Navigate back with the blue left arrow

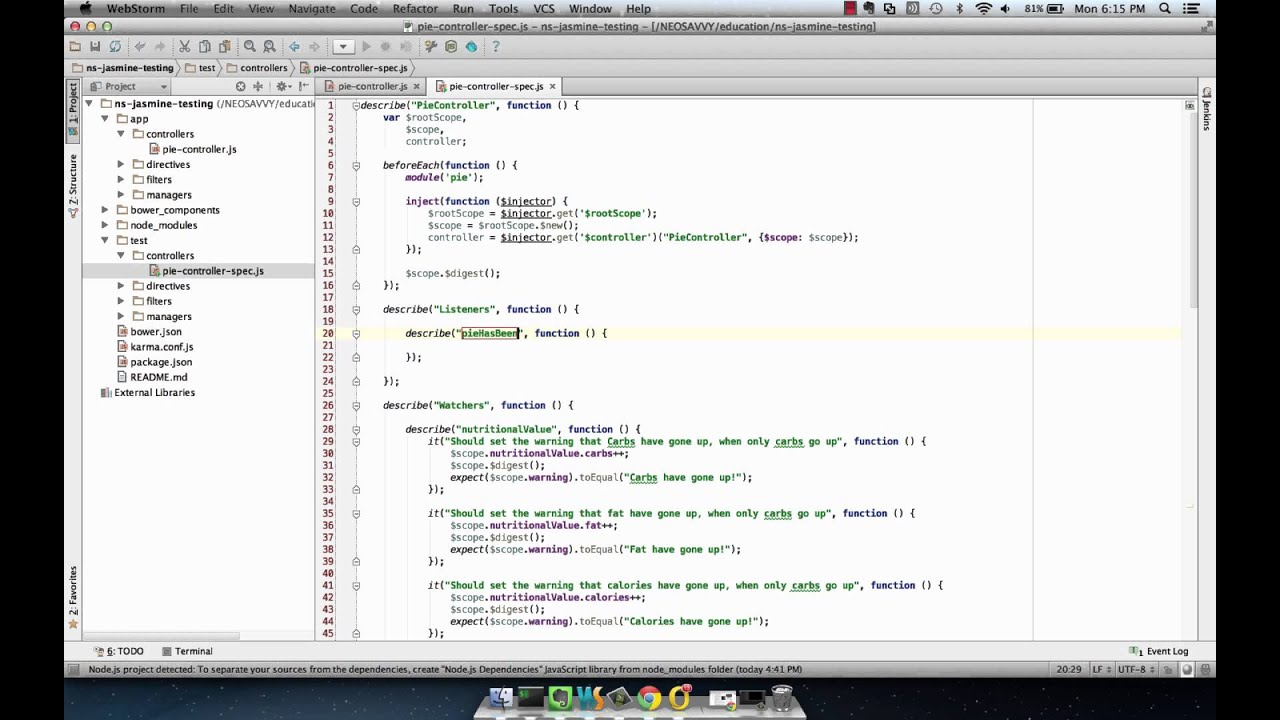pyautogui.click(x=294, y=47)
